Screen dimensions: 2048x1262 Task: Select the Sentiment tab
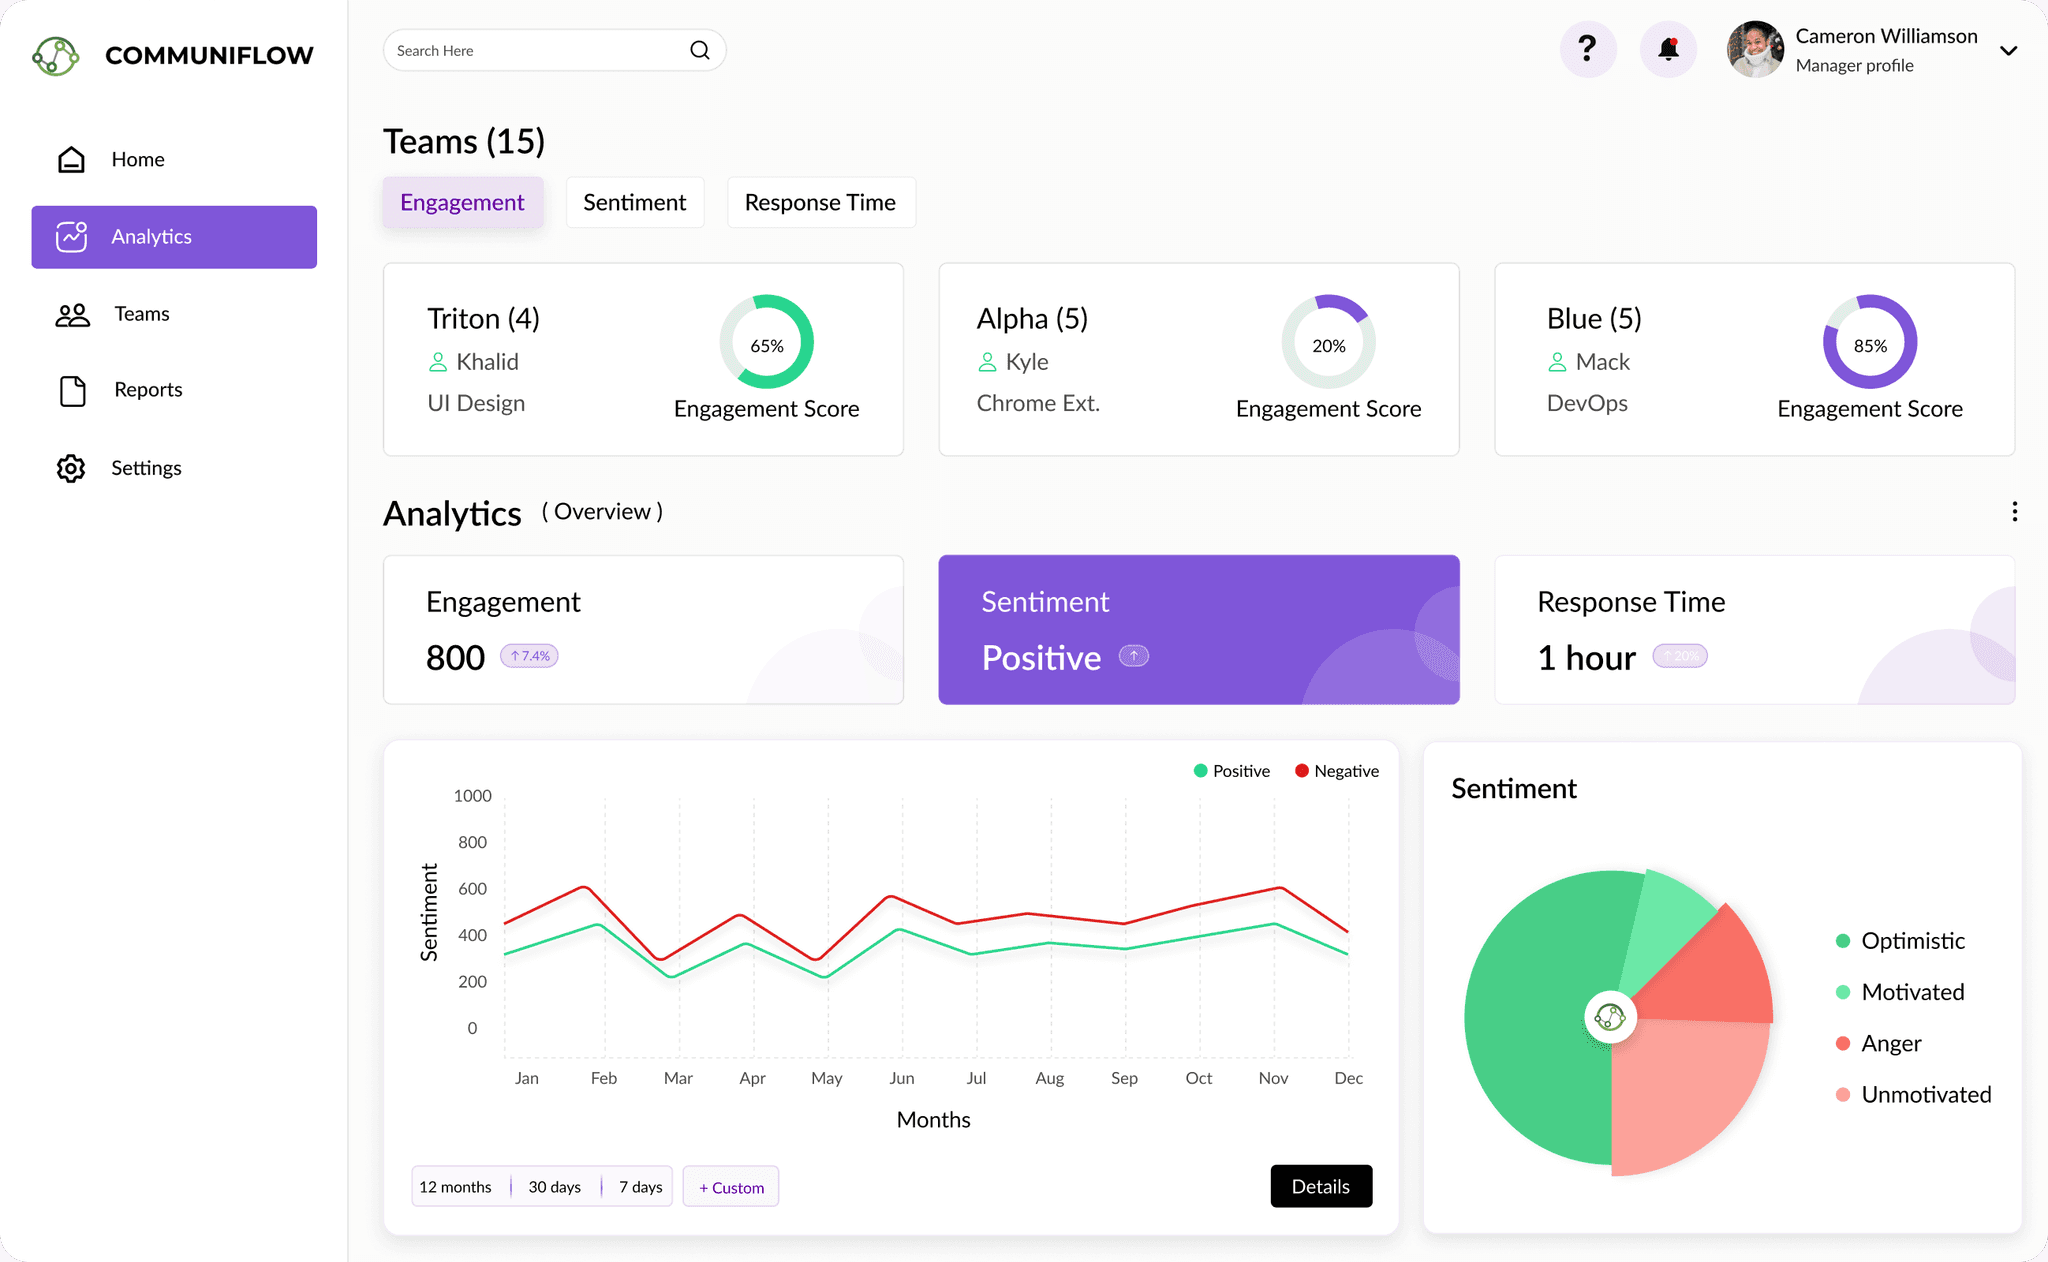[635, 202]
